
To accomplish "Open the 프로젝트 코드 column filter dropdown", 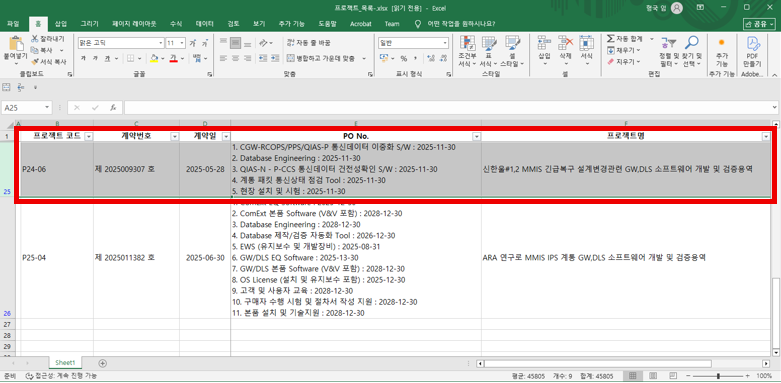I will click(89, 136).
